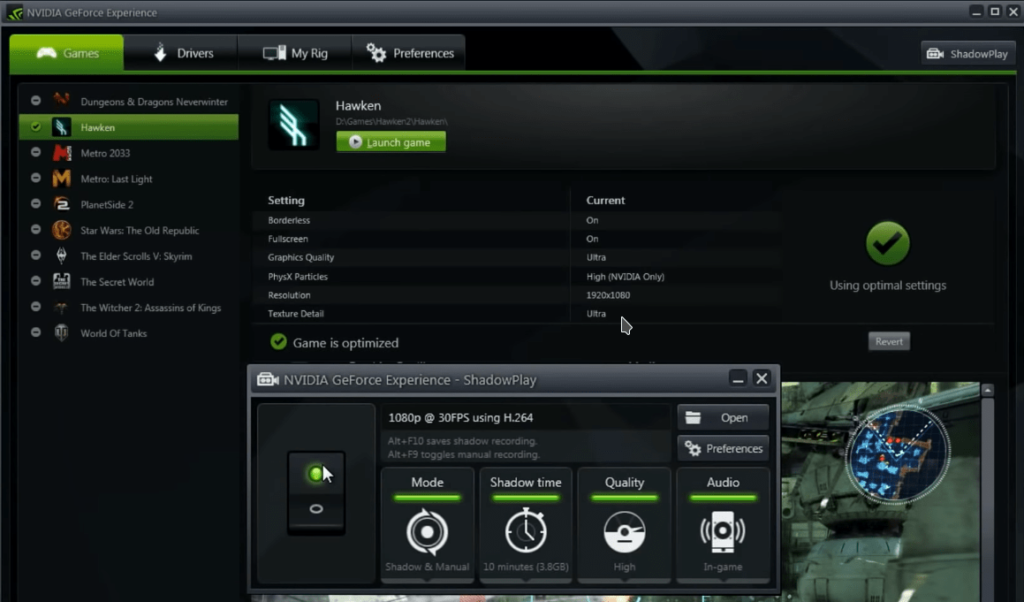This screenshot has height=602, width=1024.
Task: Open the Drivers tab
Action: click(182, 53)
